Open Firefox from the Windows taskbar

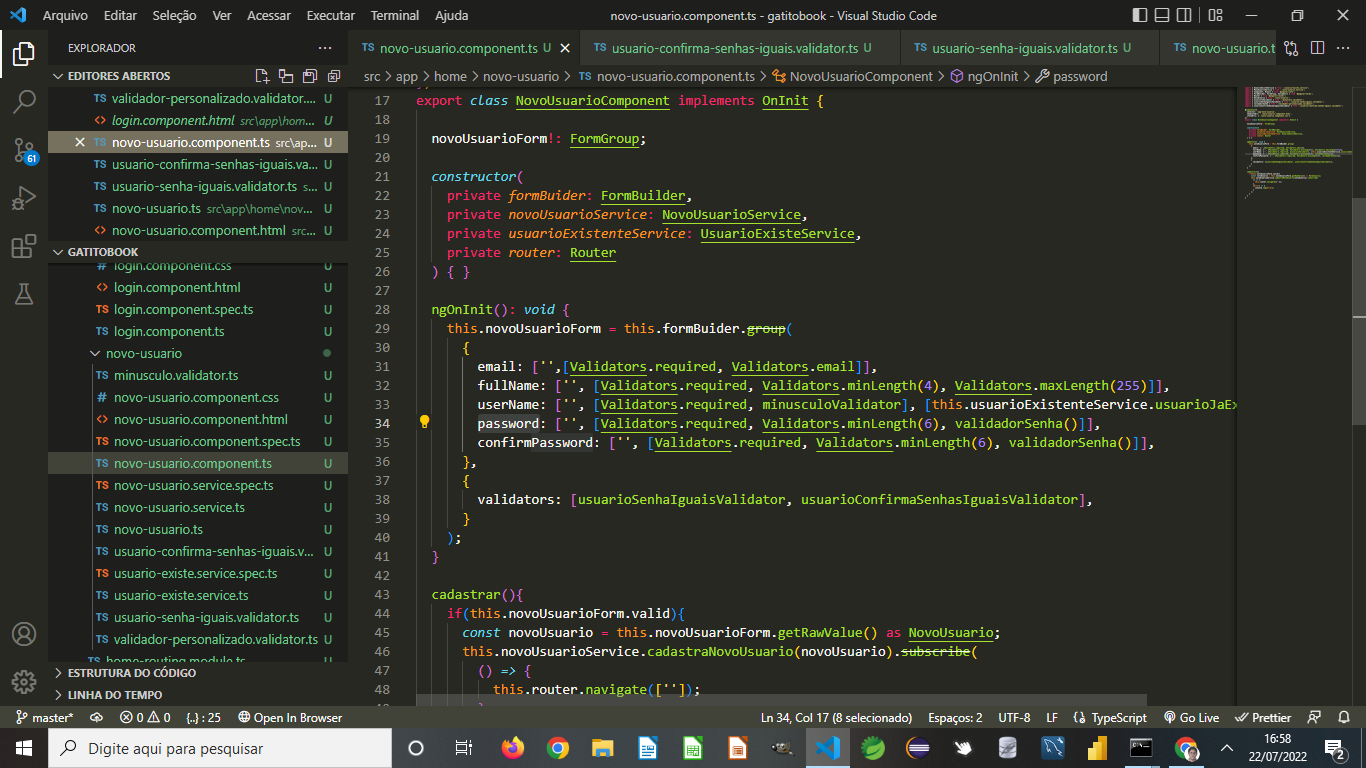513,748
